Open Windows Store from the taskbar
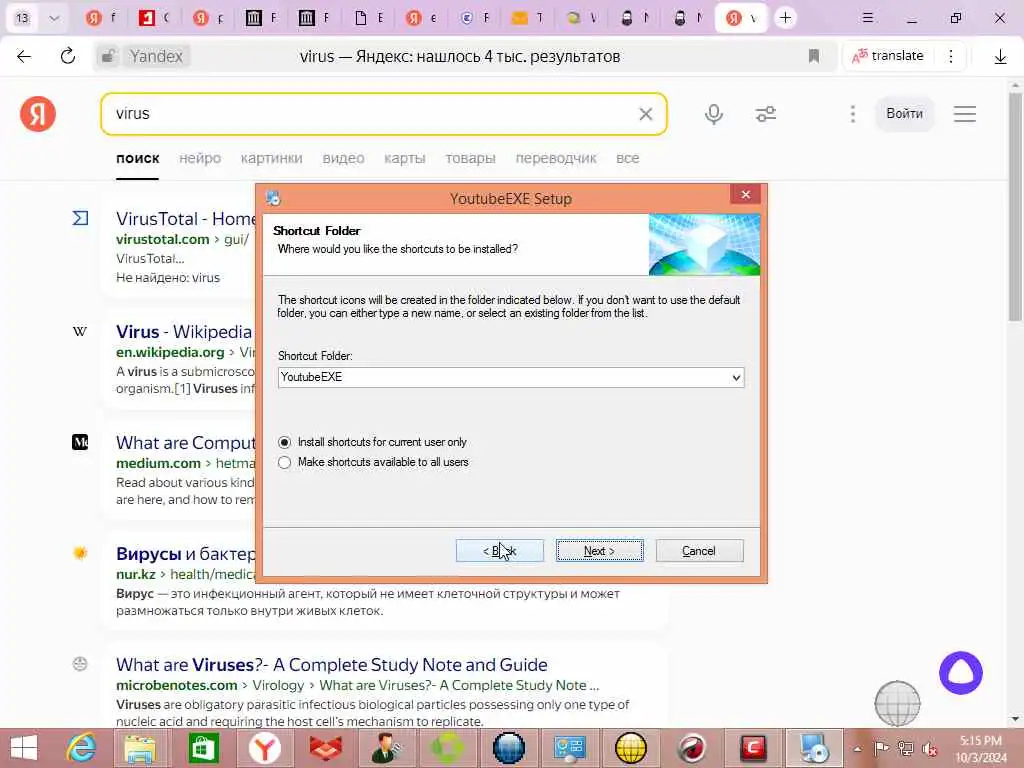This screenshot has width=1024, height=768. 202,748
